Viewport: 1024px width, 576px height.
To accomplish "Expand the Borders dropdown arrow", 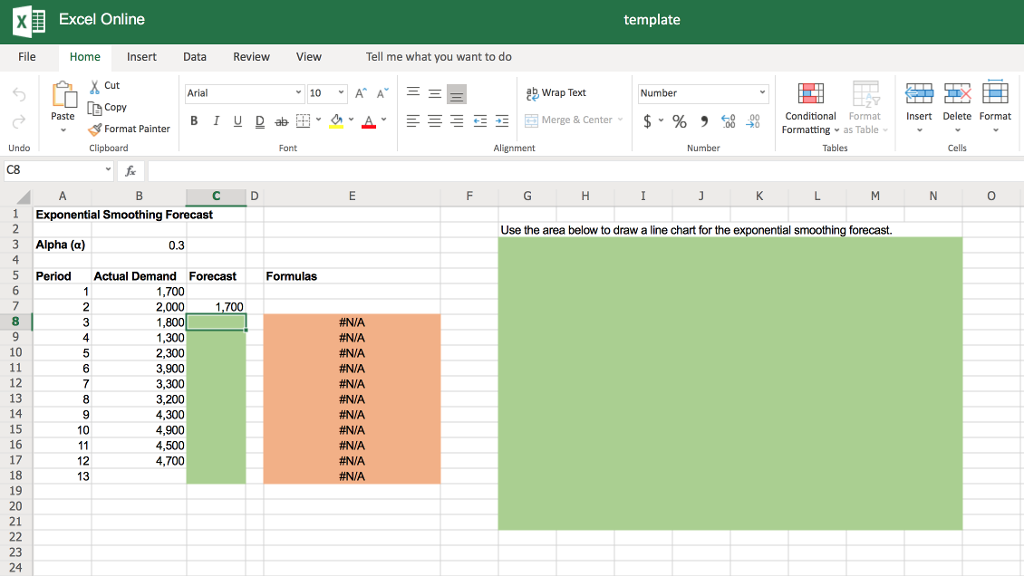I will point(317,121).
